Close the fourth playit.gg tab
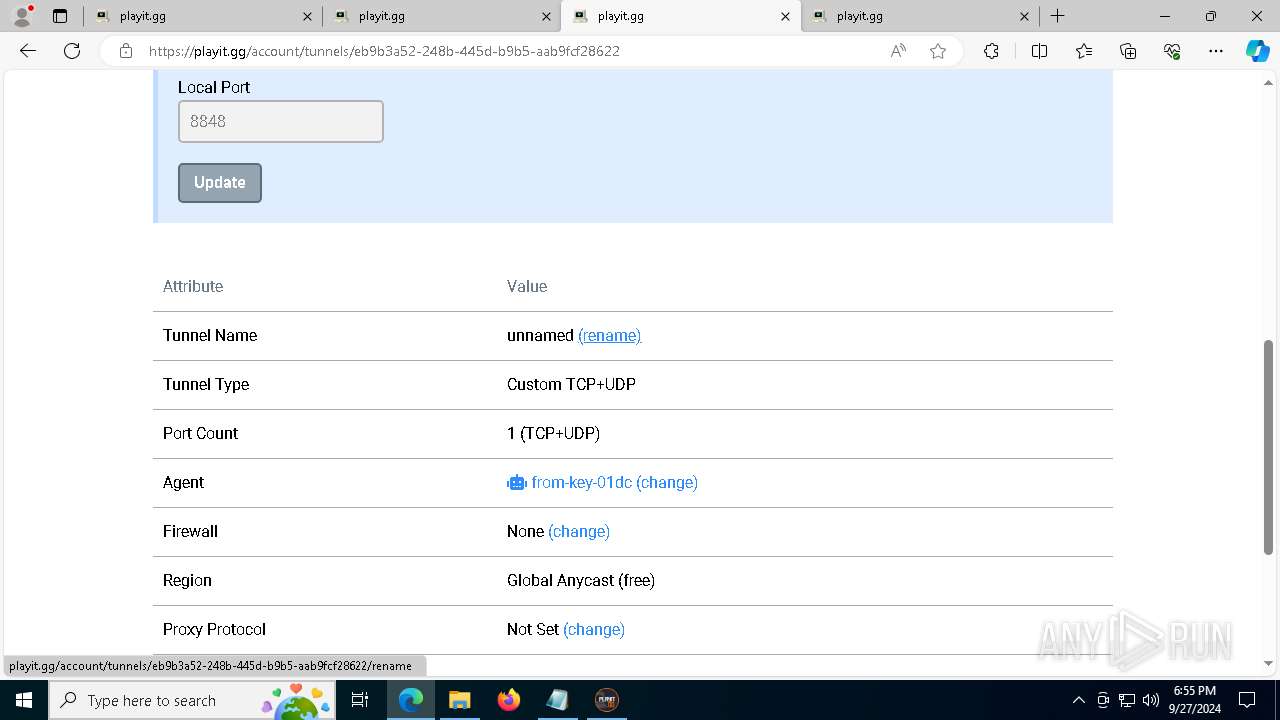Screen dimensions: 1280x720 (1024, 16)
